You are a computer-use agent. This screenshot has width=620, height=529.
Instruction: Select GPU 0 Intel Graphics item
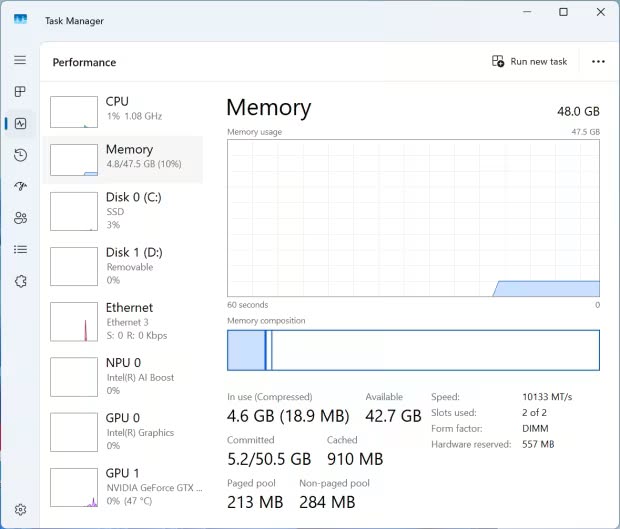tap(125, 431)
